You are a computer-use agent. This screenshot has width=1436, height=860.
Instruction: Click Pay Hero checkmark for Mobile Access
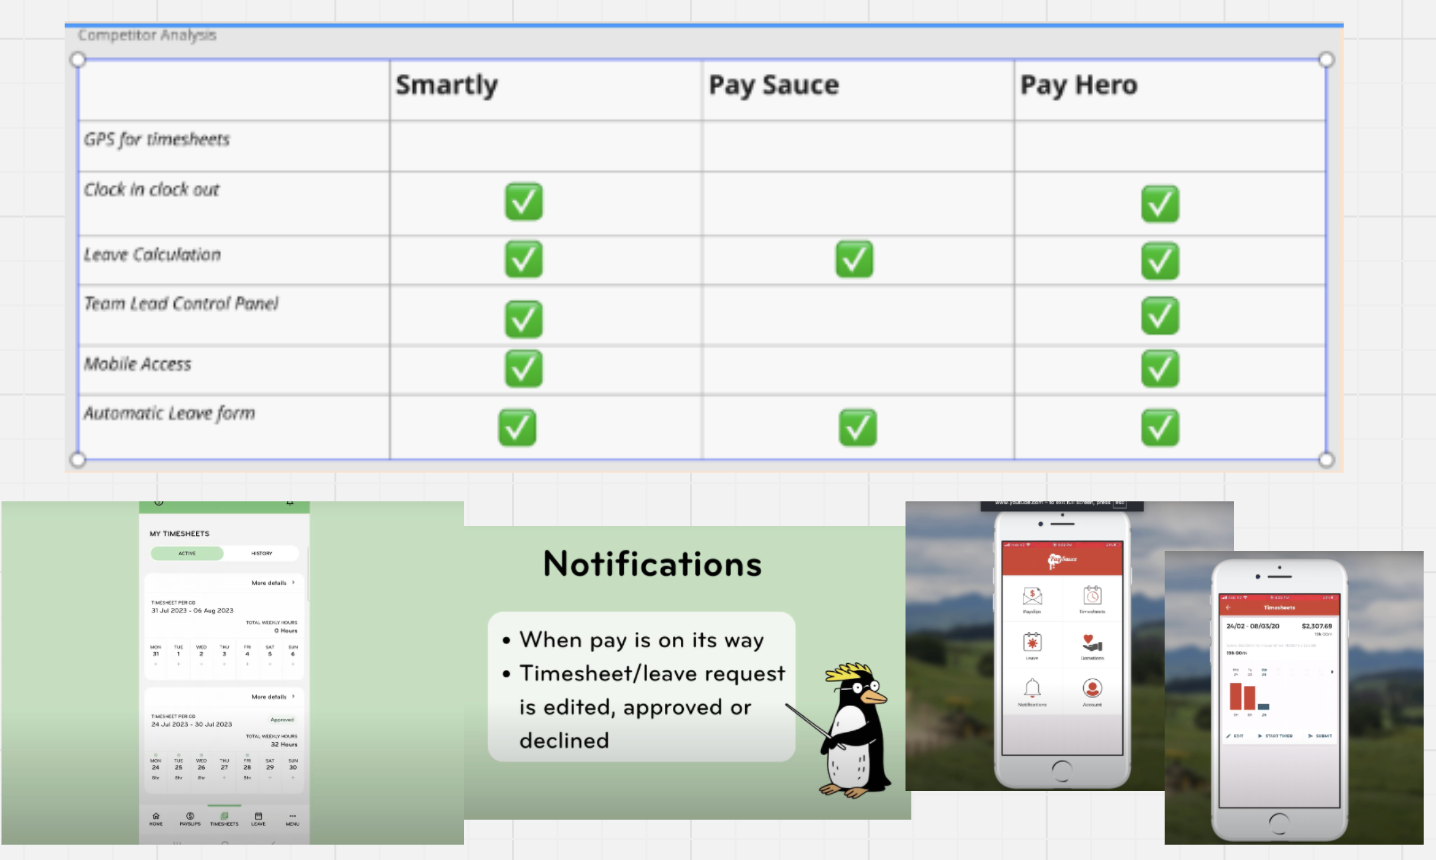(1160, 368)
